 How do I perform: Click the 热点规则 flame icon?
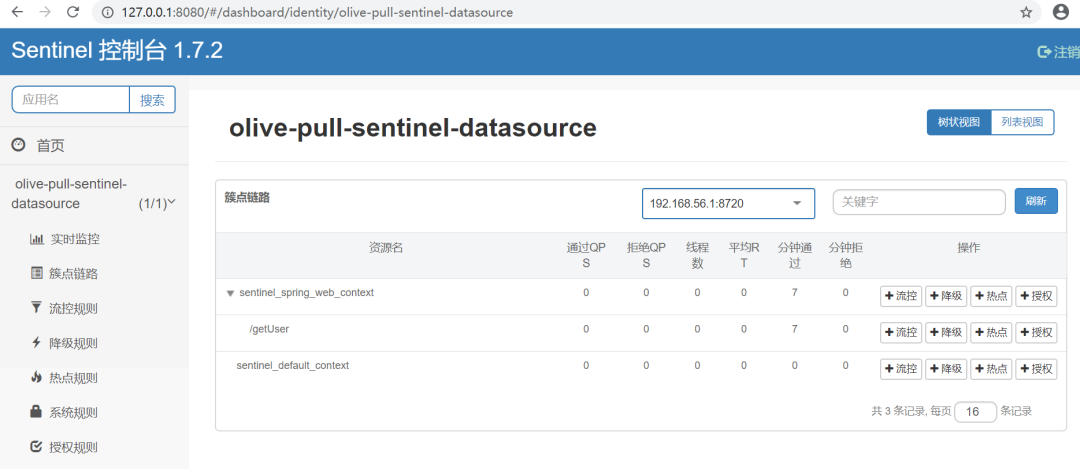(37, 377)
